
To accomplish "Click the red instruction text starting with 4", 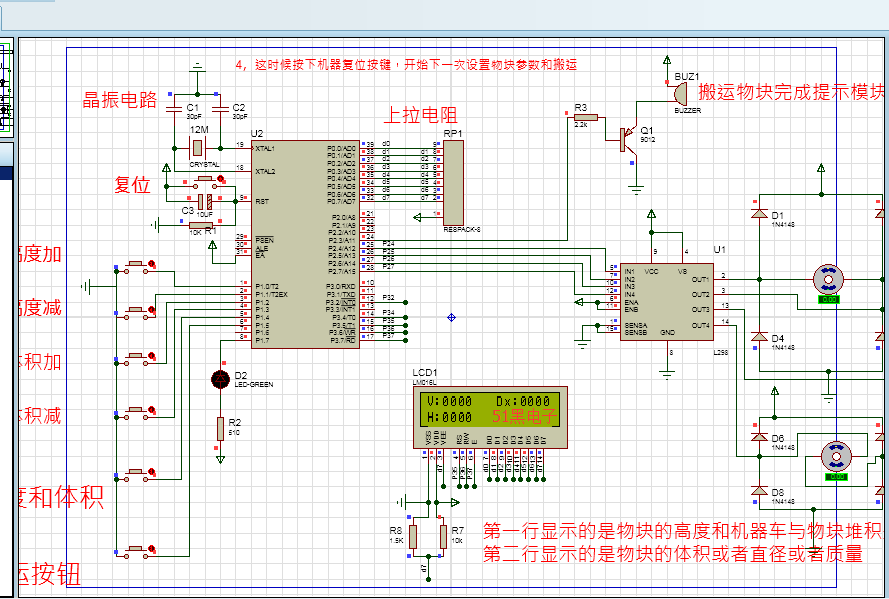I will pyautogui.click(x=407, y=65).
